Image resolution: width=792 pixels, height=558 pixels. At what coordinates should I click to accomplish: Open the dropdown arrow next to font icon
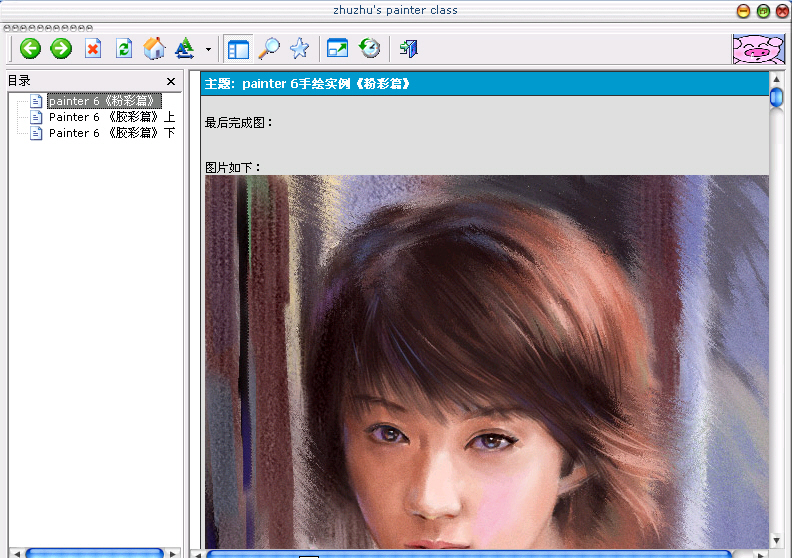[208, 49]
